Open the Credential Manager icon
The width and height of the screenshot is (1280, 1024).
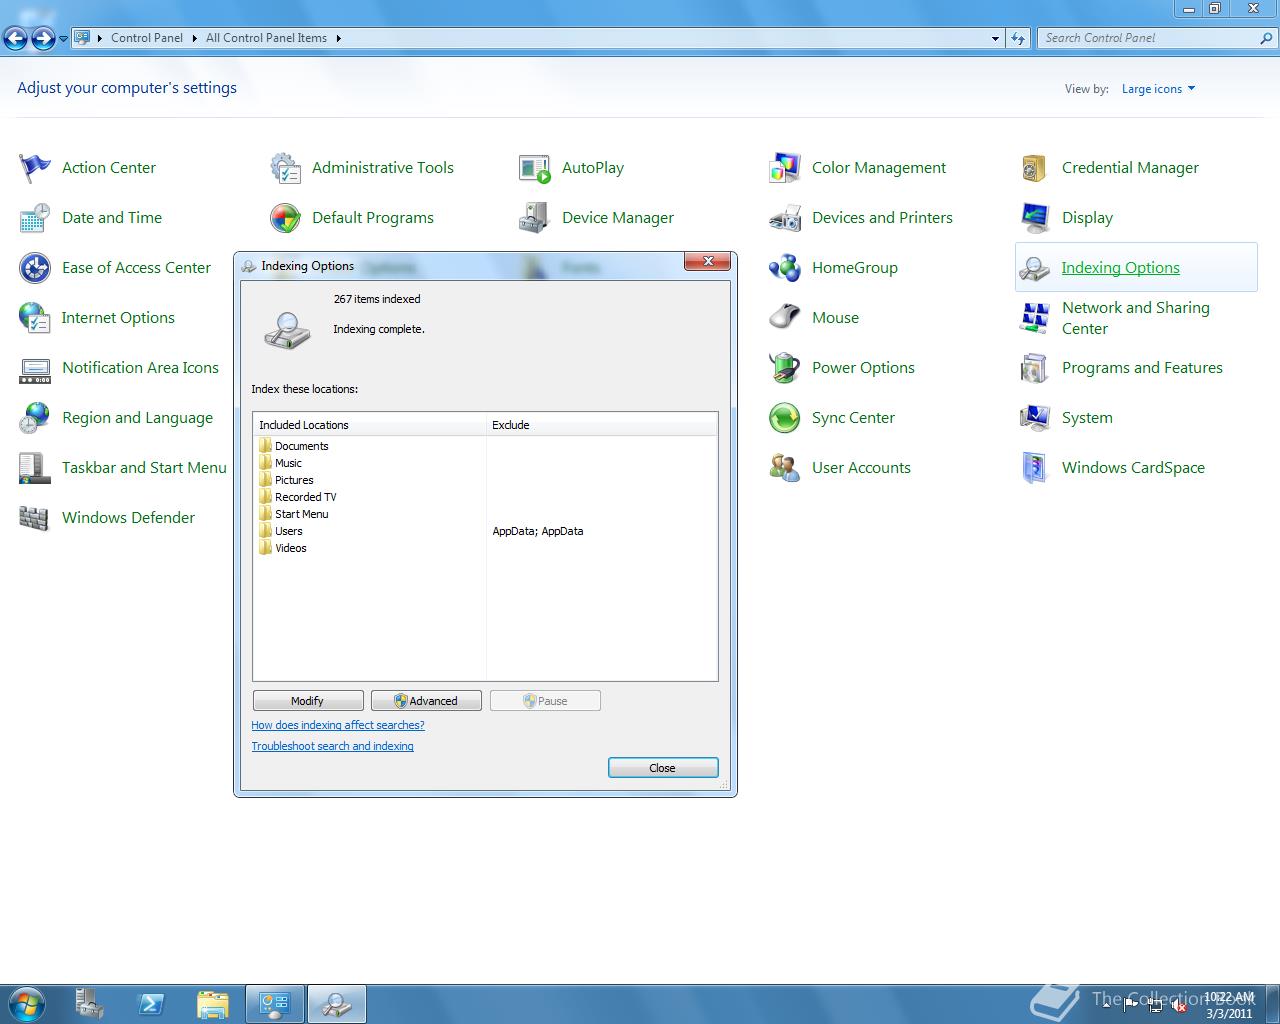[1035, 168]
